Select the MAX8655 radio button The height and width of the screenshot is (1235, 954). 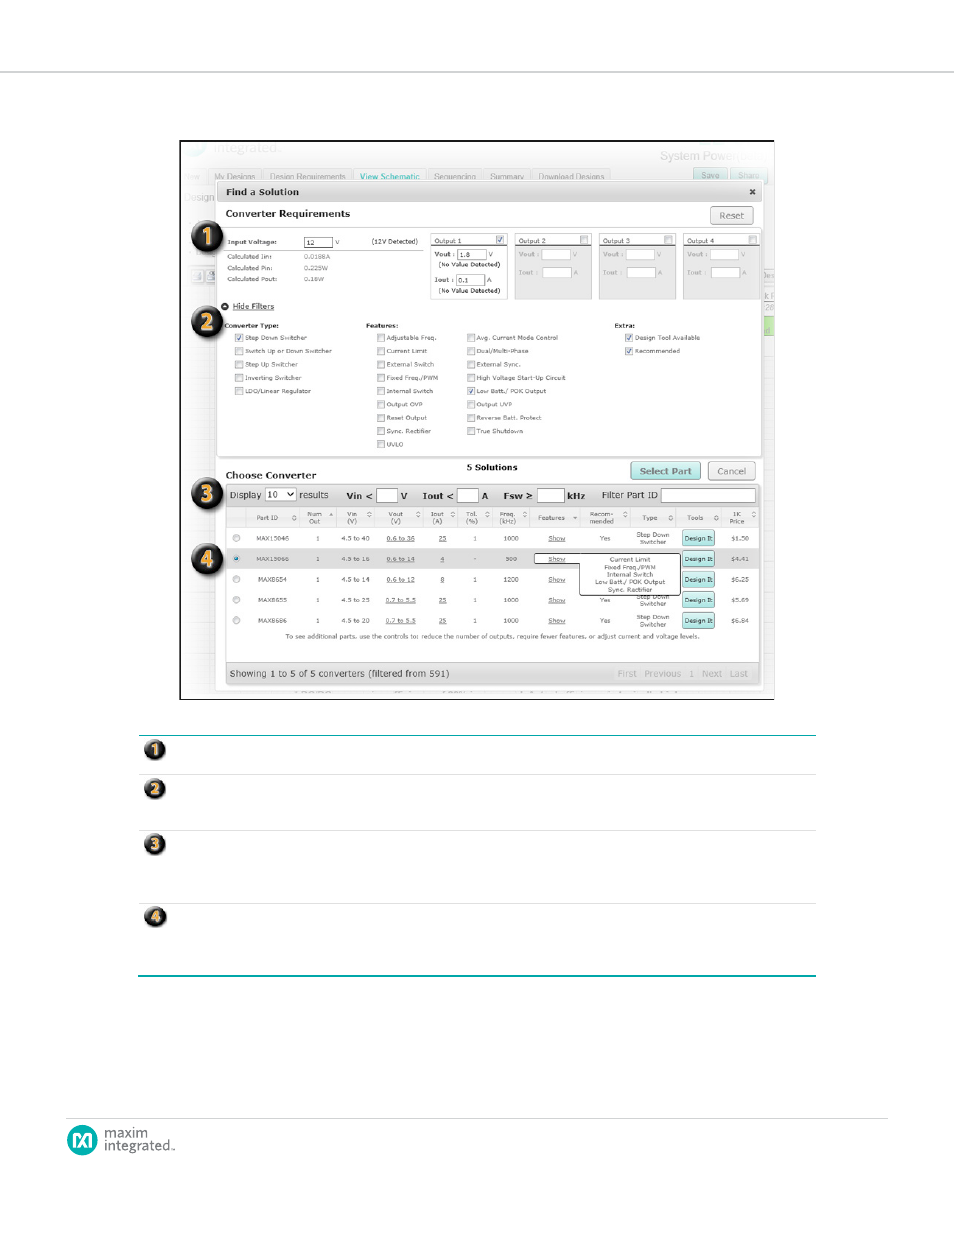[237, 600]
